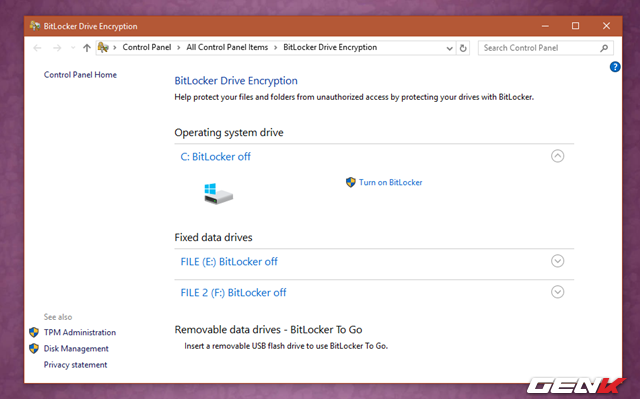Close the BitLocker Drive Encryption window
640x399 pixels.
click(607, 26)
